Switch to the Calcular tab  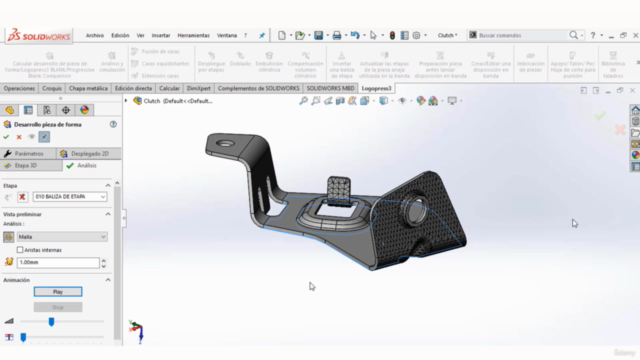pos(169,88)
